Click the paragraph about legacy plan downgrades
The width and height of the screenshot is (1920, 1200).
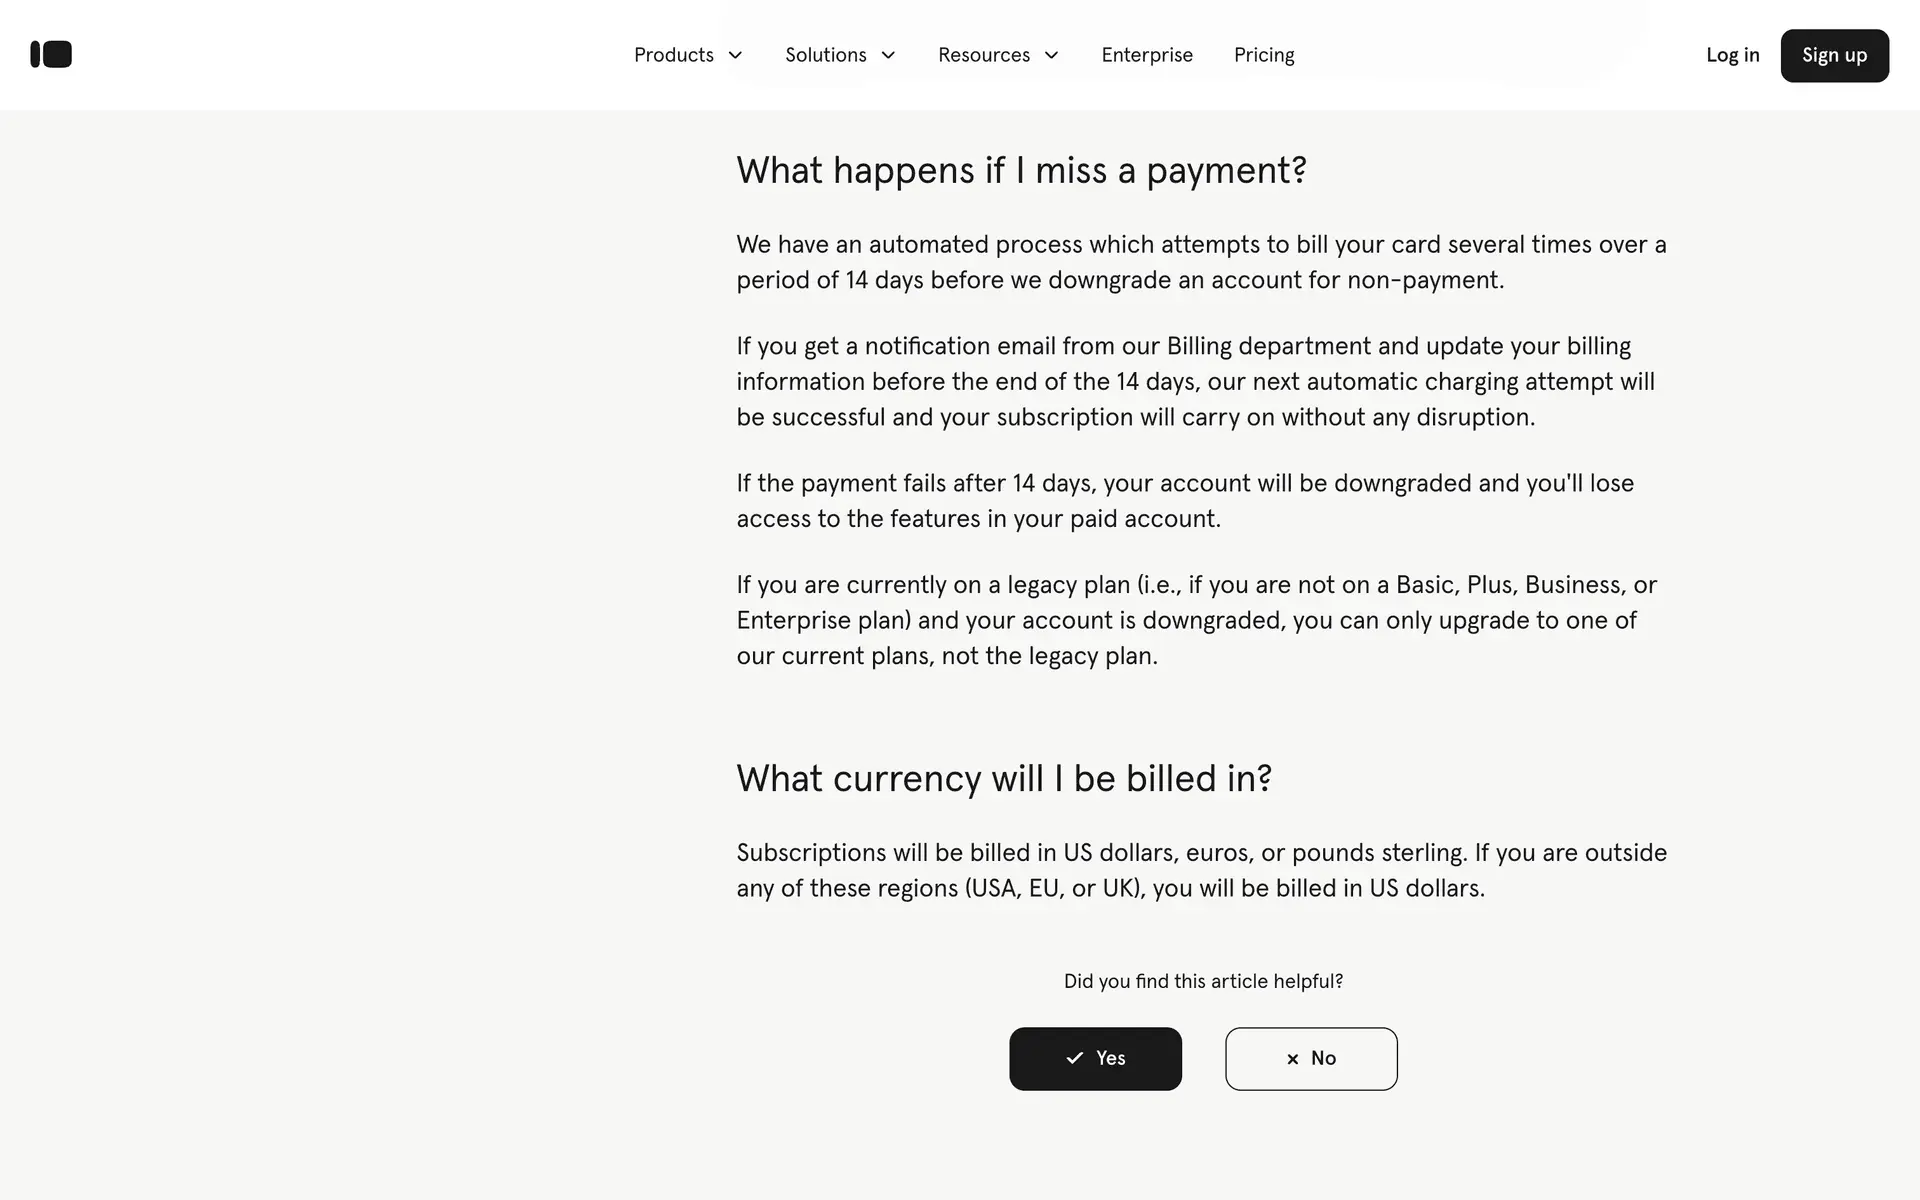pyautogui.click(x=1196, y=620)
